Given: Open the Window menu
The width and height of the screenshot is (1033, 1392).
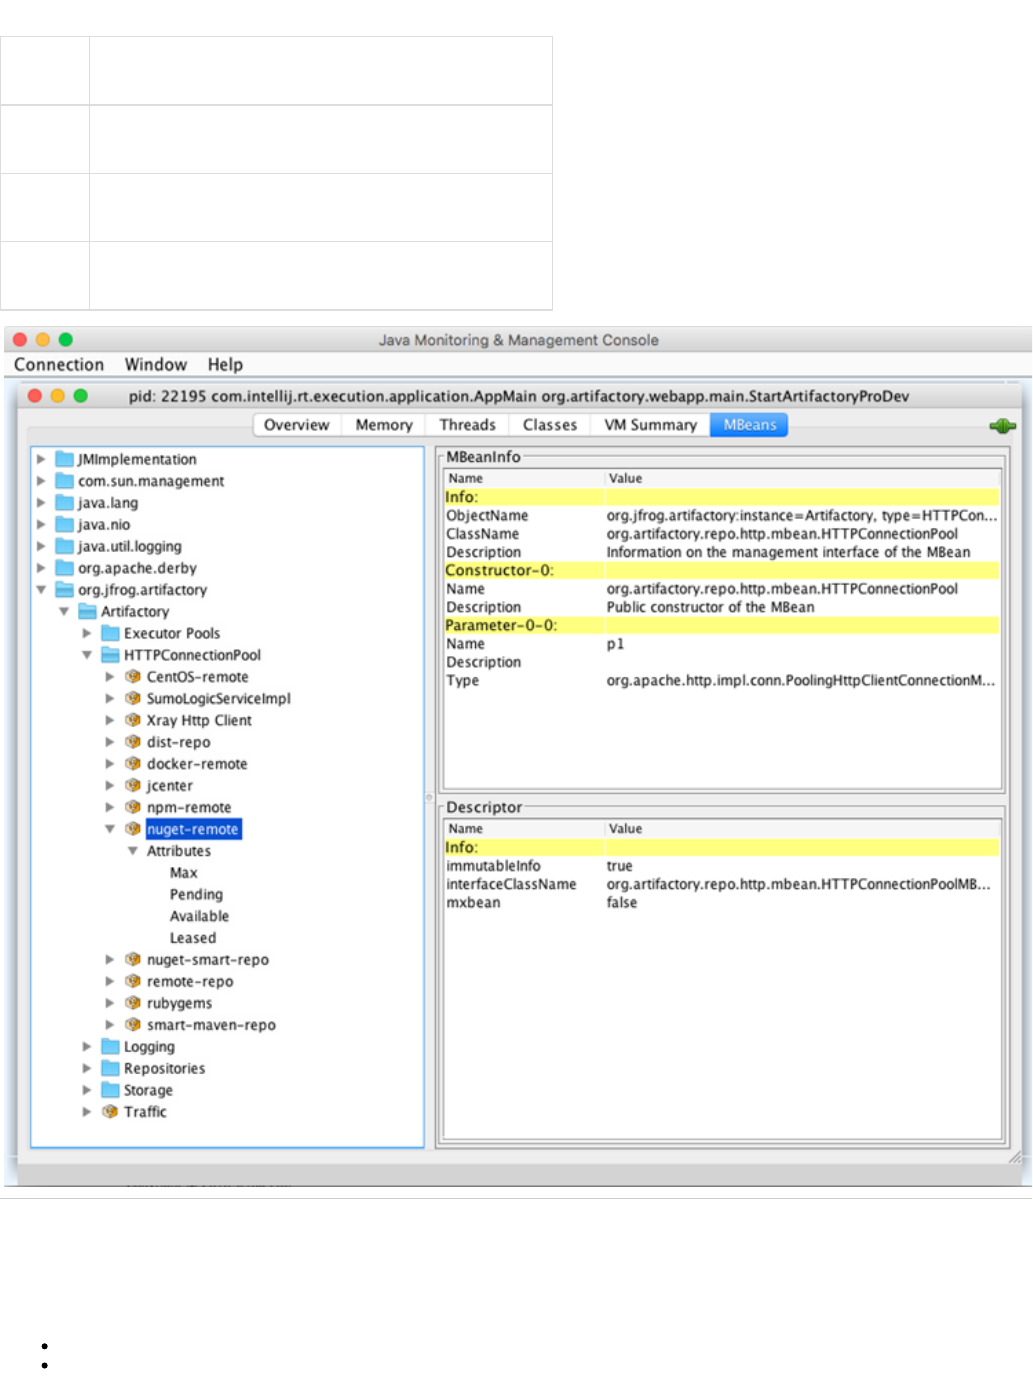Looking at the screenshot, I should click(x=156, y=365).
